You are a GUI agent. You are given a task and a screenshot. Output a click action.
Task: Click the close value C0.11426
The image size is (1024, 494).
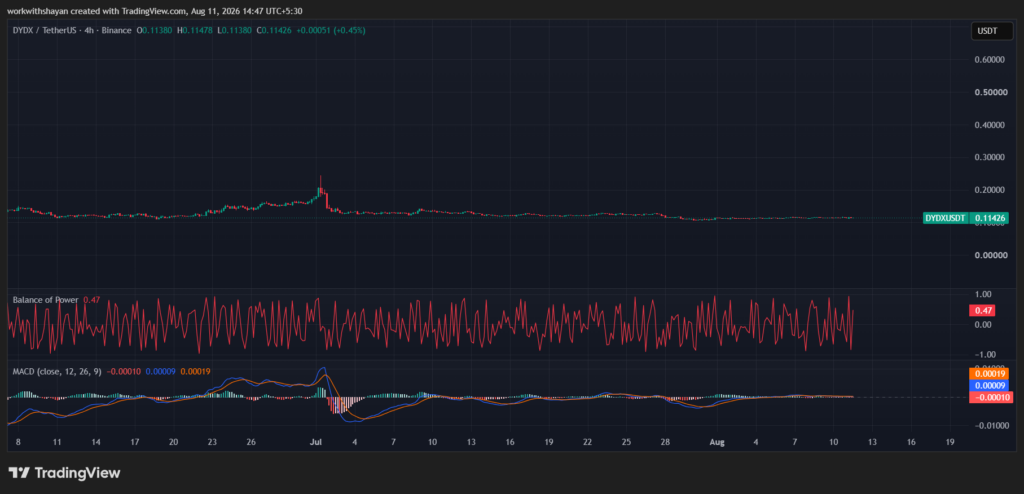coord(274,30)
